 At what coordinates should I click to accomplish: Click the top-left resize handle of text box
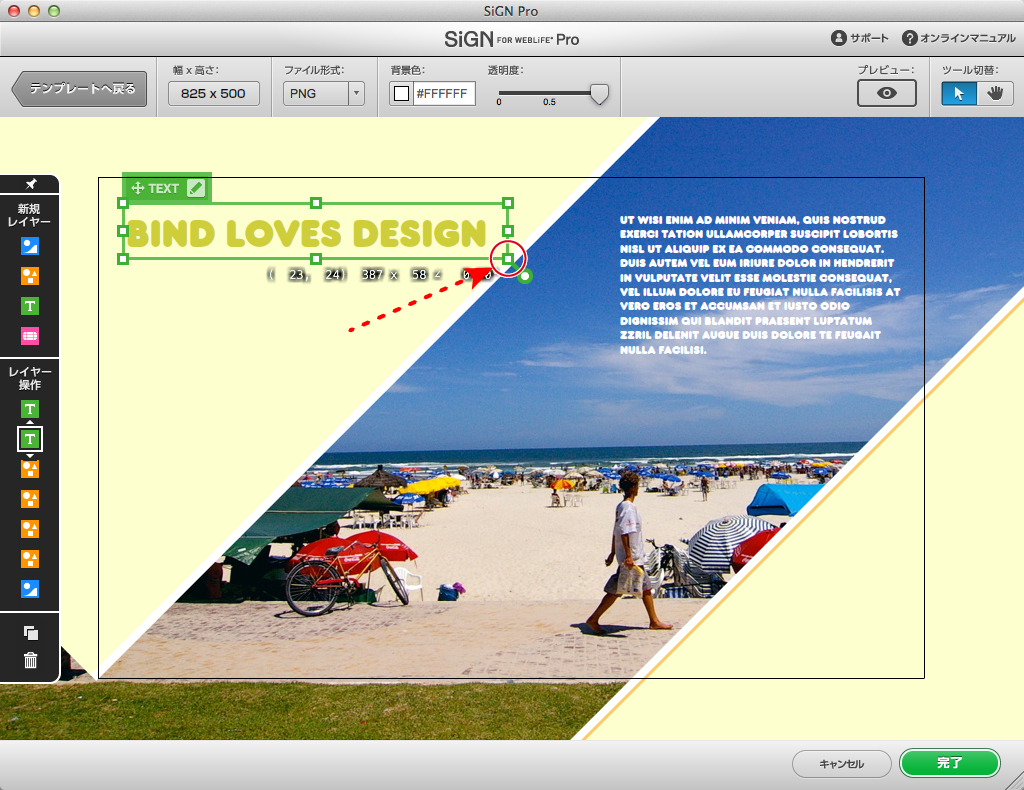point(123,203)
